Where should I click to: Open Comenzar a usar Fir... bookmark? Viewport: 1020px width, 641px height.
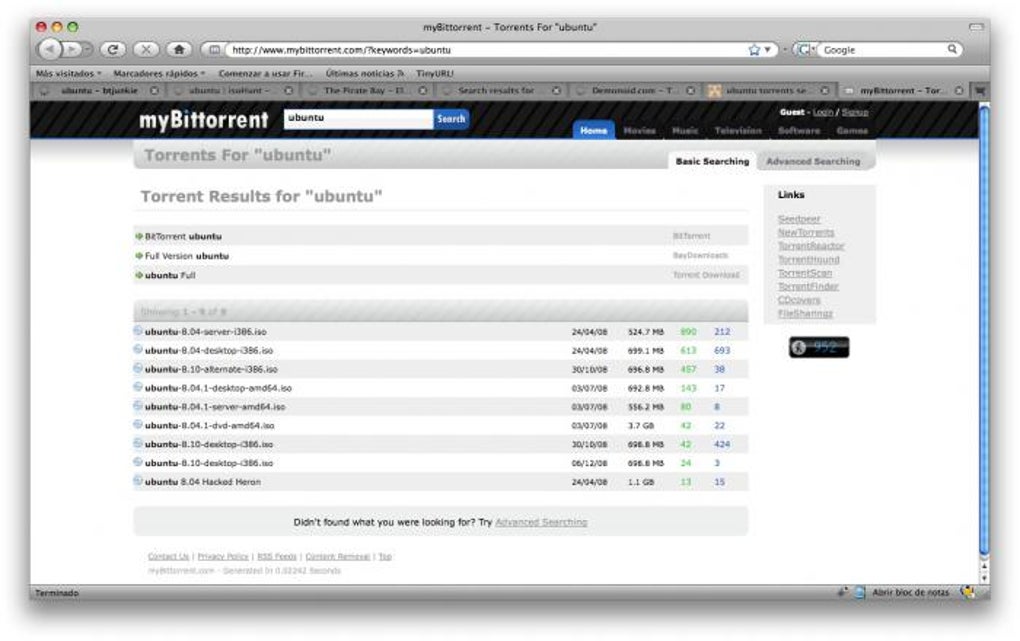coord(265,74)
